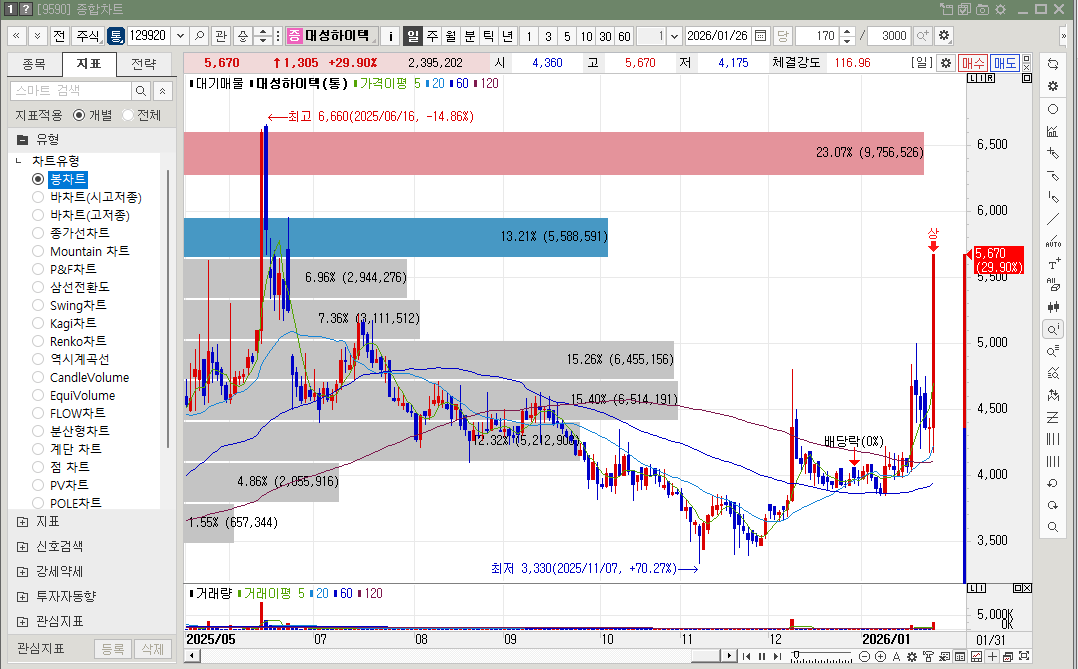Click the double left arrow navigation button
1078x669 pixels.
tap(16, 36)
